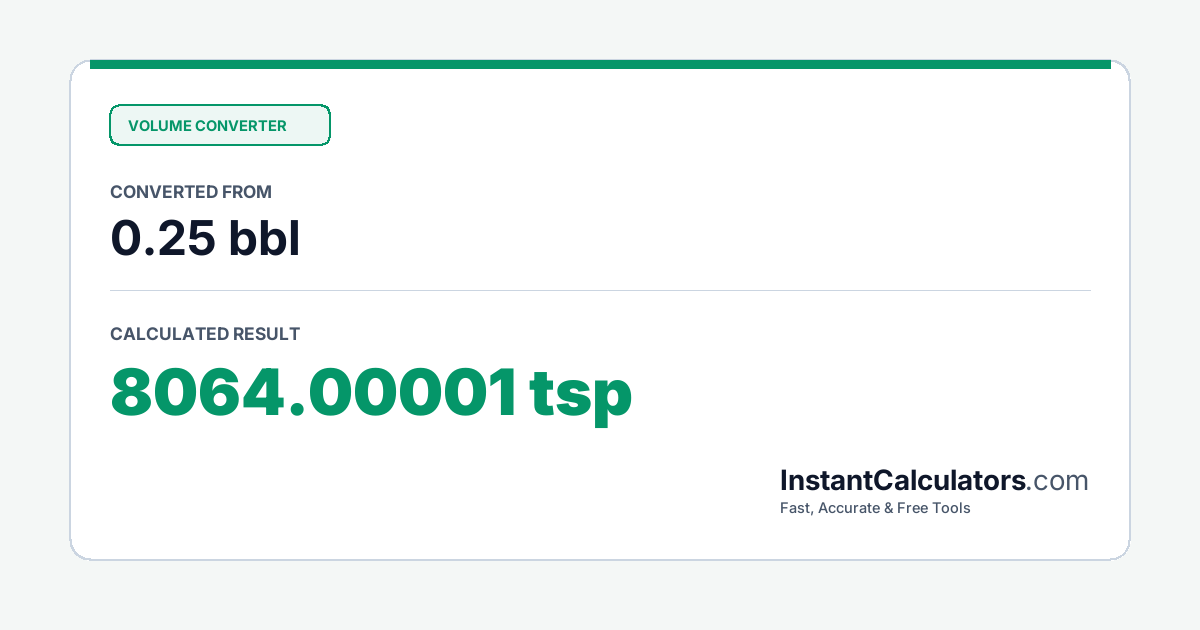
Task: Click the .com suffix of logo
Action: (x=1058, y=482)
